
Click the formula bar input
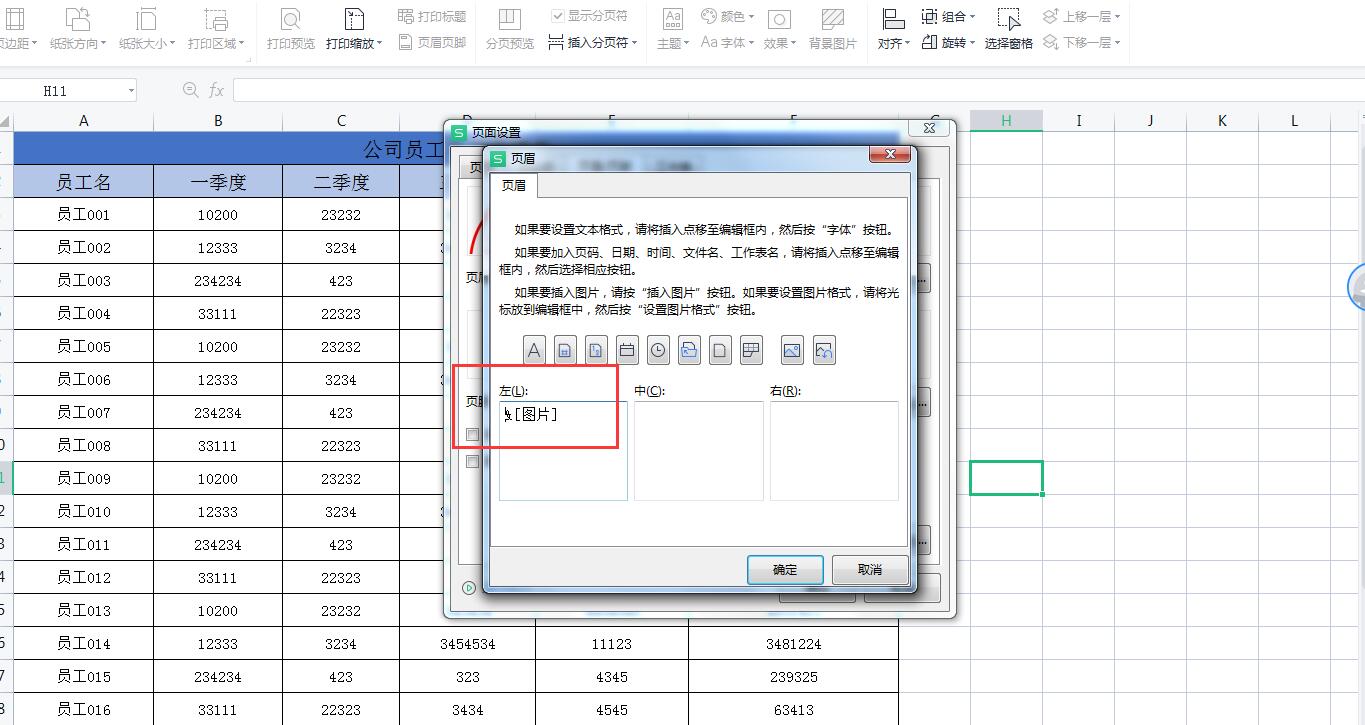click(x=798, y=91)
